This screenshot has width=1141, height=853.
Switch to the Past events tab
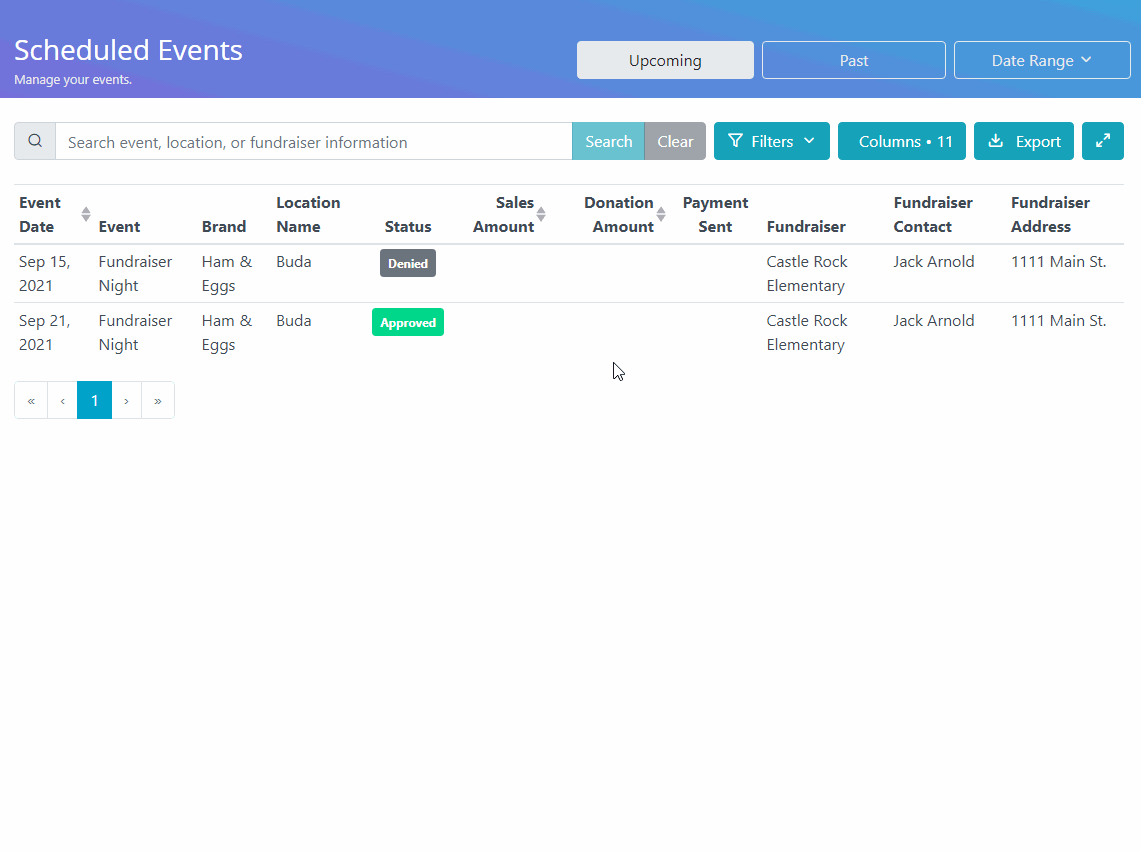854,60
